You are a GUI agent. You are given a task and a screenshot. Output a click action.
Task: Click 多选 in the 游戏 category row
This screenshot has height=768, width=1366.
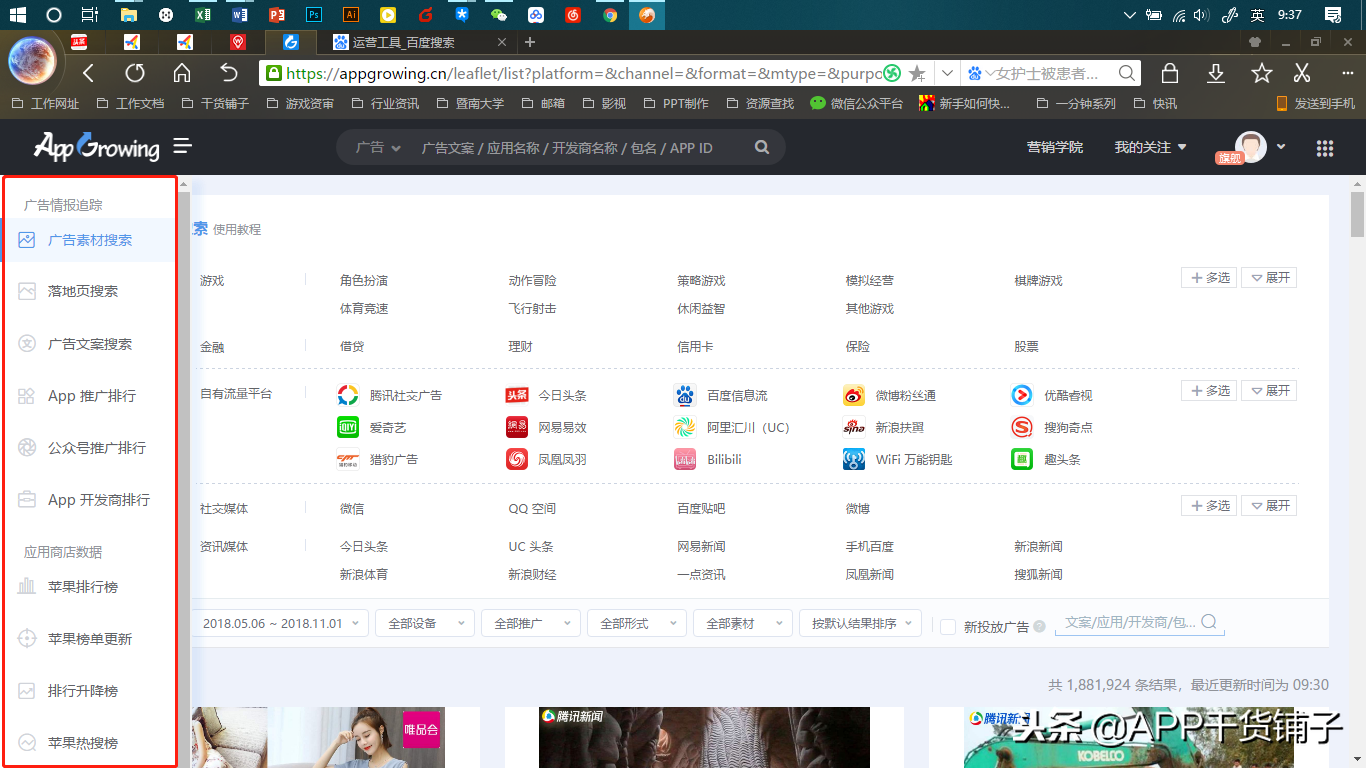point(1209,278)
